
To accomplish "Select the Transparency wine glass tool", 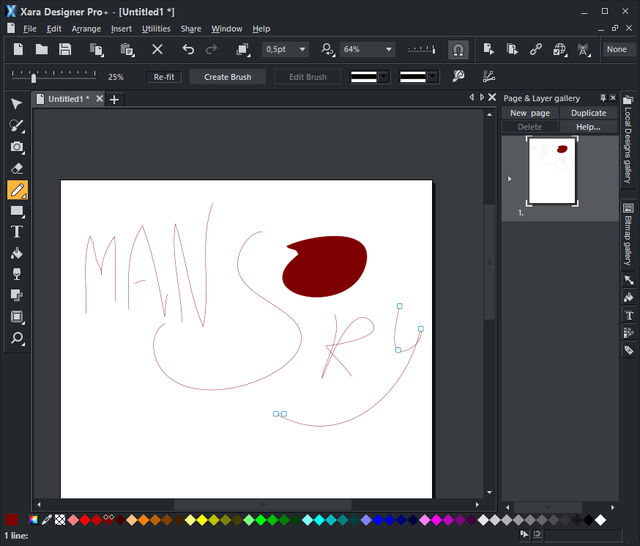I will point(16,274).
